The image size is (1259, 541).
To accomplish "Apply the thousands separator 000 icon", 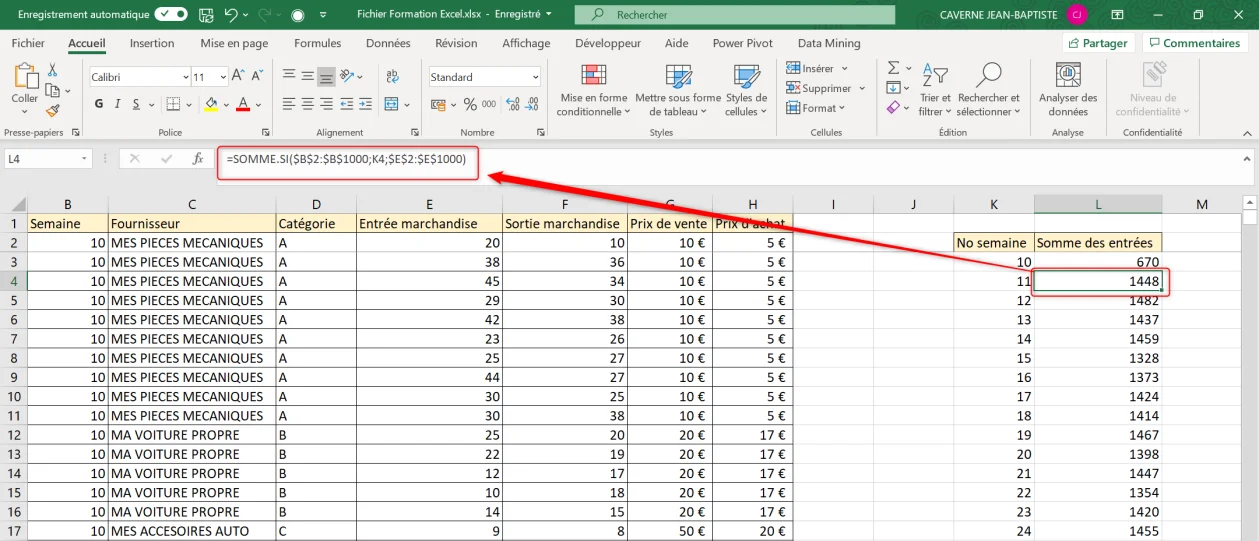I will click(488, 104).
